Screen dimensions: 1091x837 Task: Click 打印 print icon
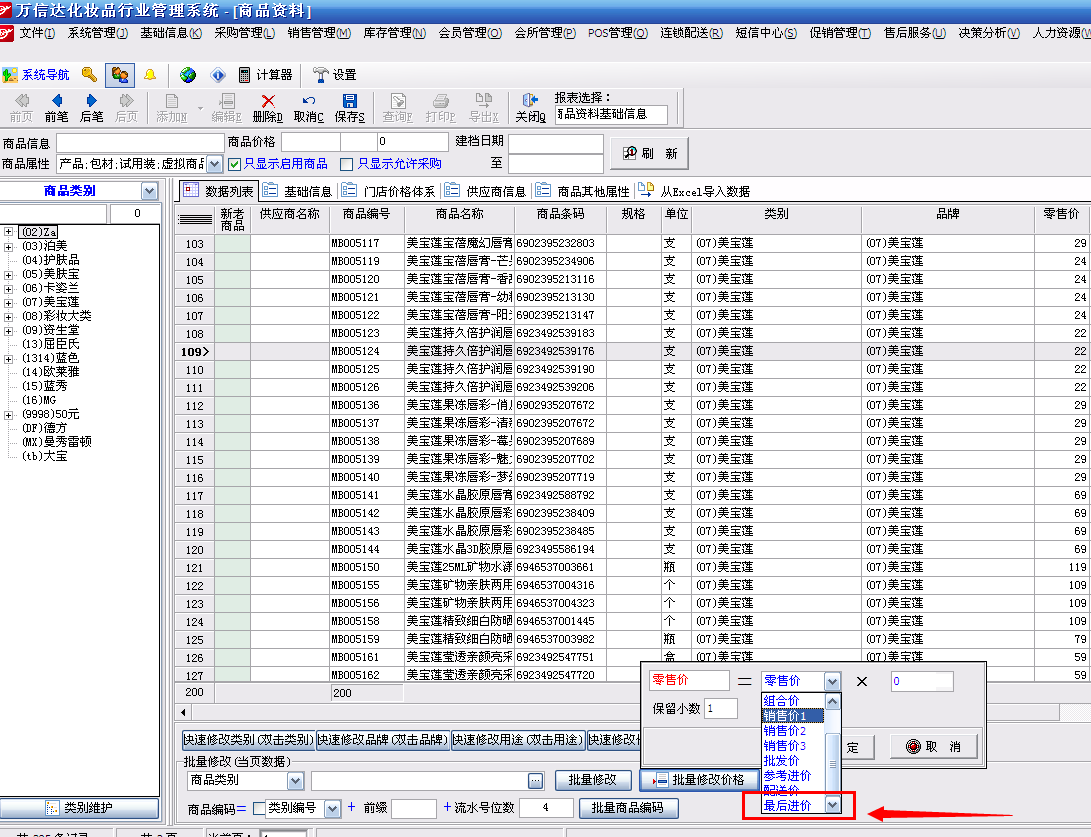(x=440, y=108)
